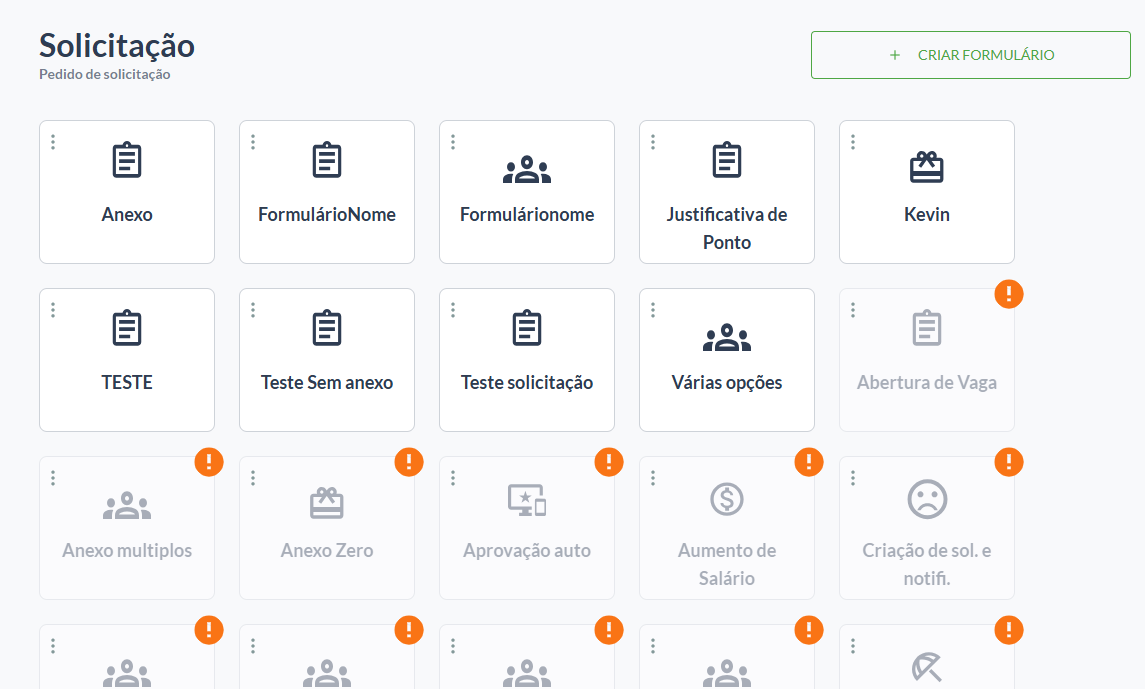Open options menu on Justificativa de Ponto card

pos(653,142)
